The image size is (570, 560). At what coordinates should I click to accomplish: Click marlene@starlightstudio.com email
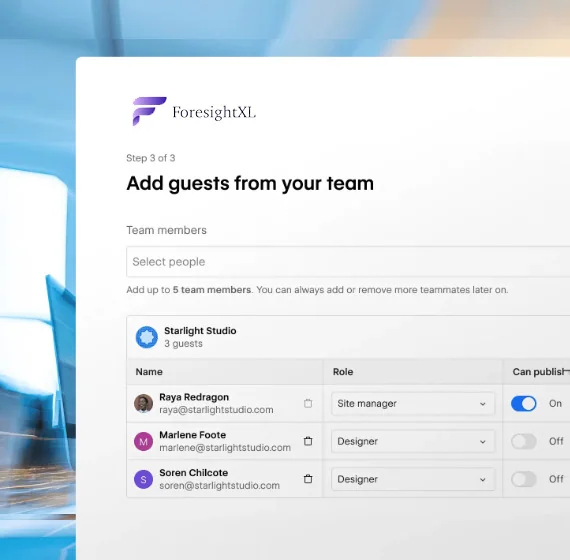225,448
